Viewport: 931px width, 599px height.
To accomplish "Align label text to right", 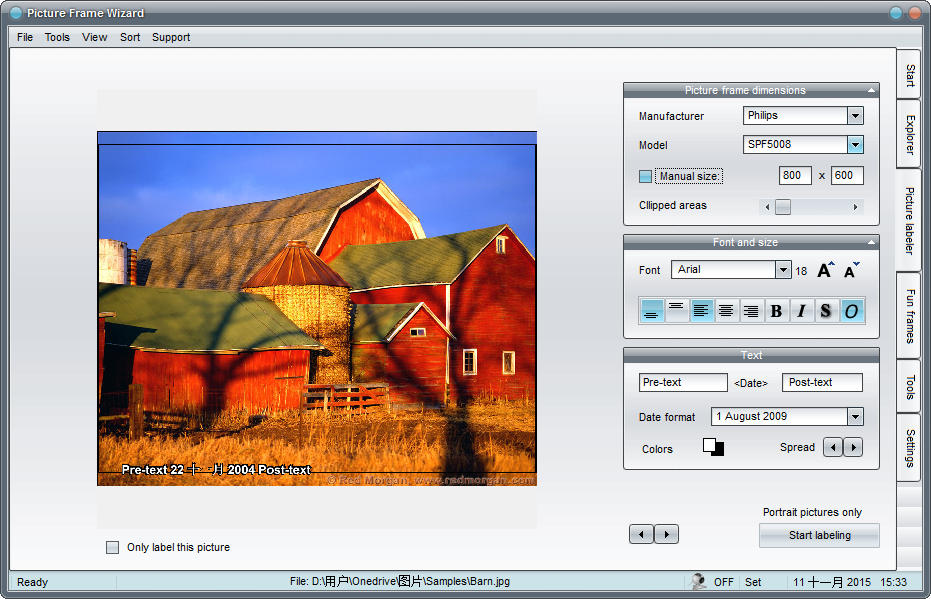I will pos(751,311).
